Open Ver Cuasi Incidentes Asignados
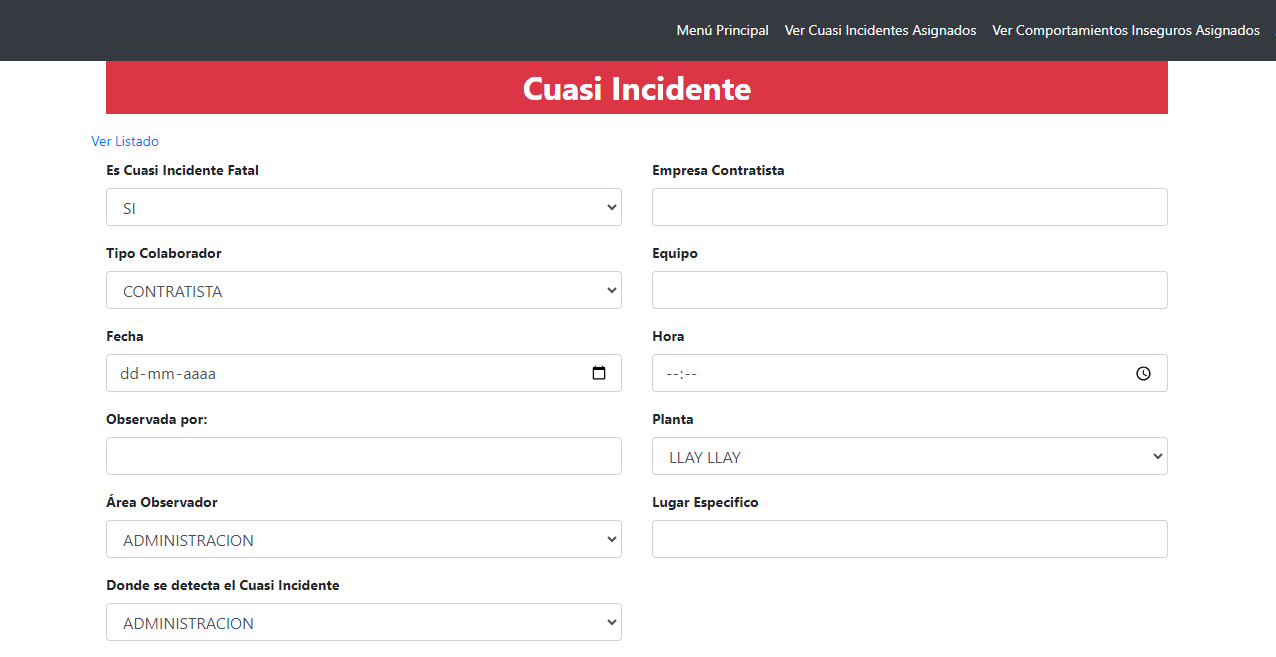The width and height of the screenshot is (1276, 657). click(880, 30)
